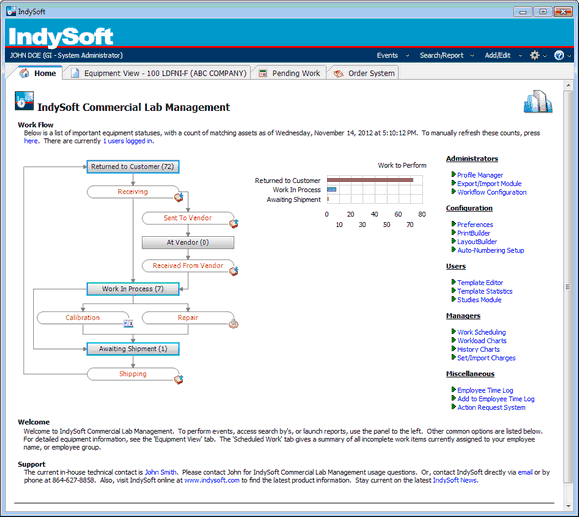Click the Returned to Customer (72) button
Image resolution: width=579 pixels, height=517 pixels.
click(x=133, y=167)
